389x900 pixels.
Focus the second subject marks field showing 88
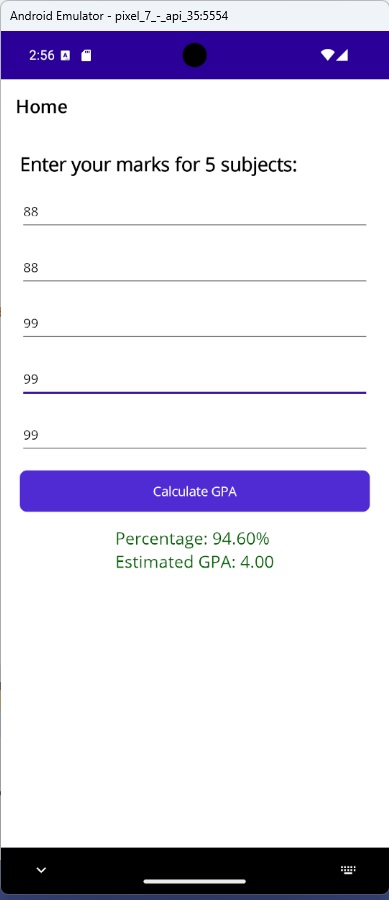pos(194,267)
